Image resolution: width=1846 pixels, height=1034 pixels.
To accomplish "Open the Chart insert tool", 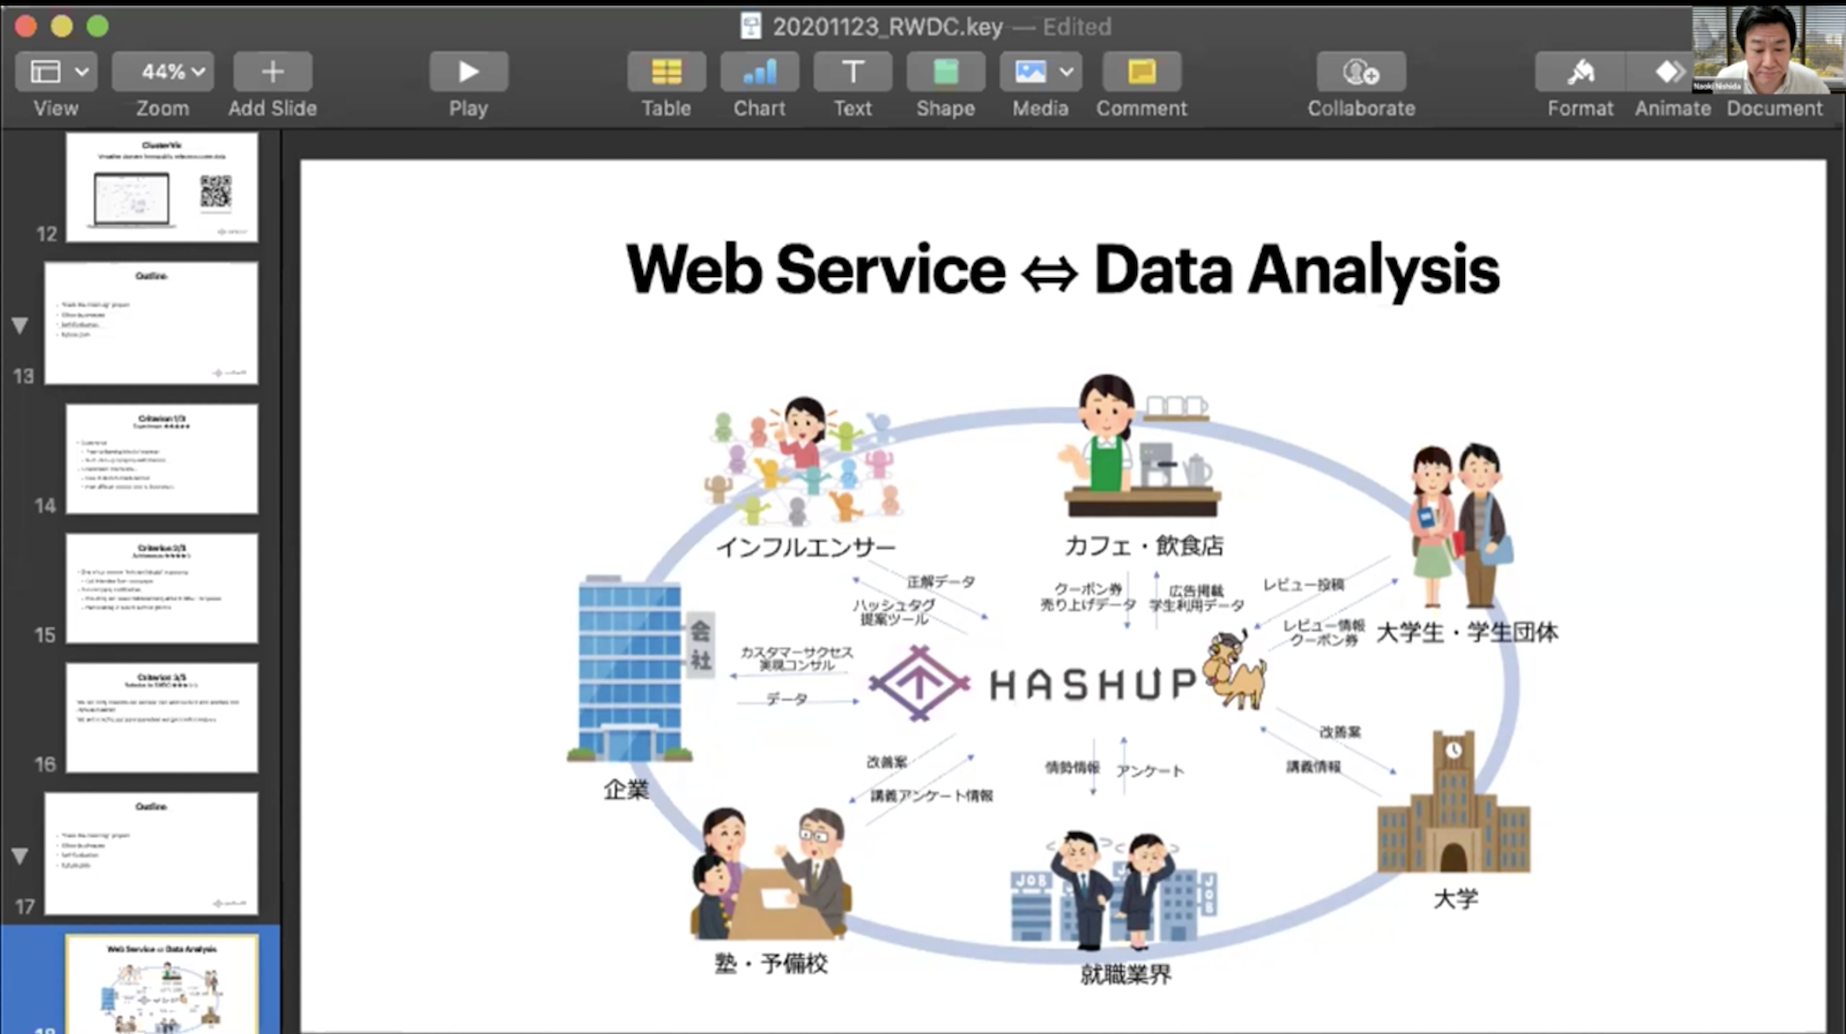I will tap(759, 72).
